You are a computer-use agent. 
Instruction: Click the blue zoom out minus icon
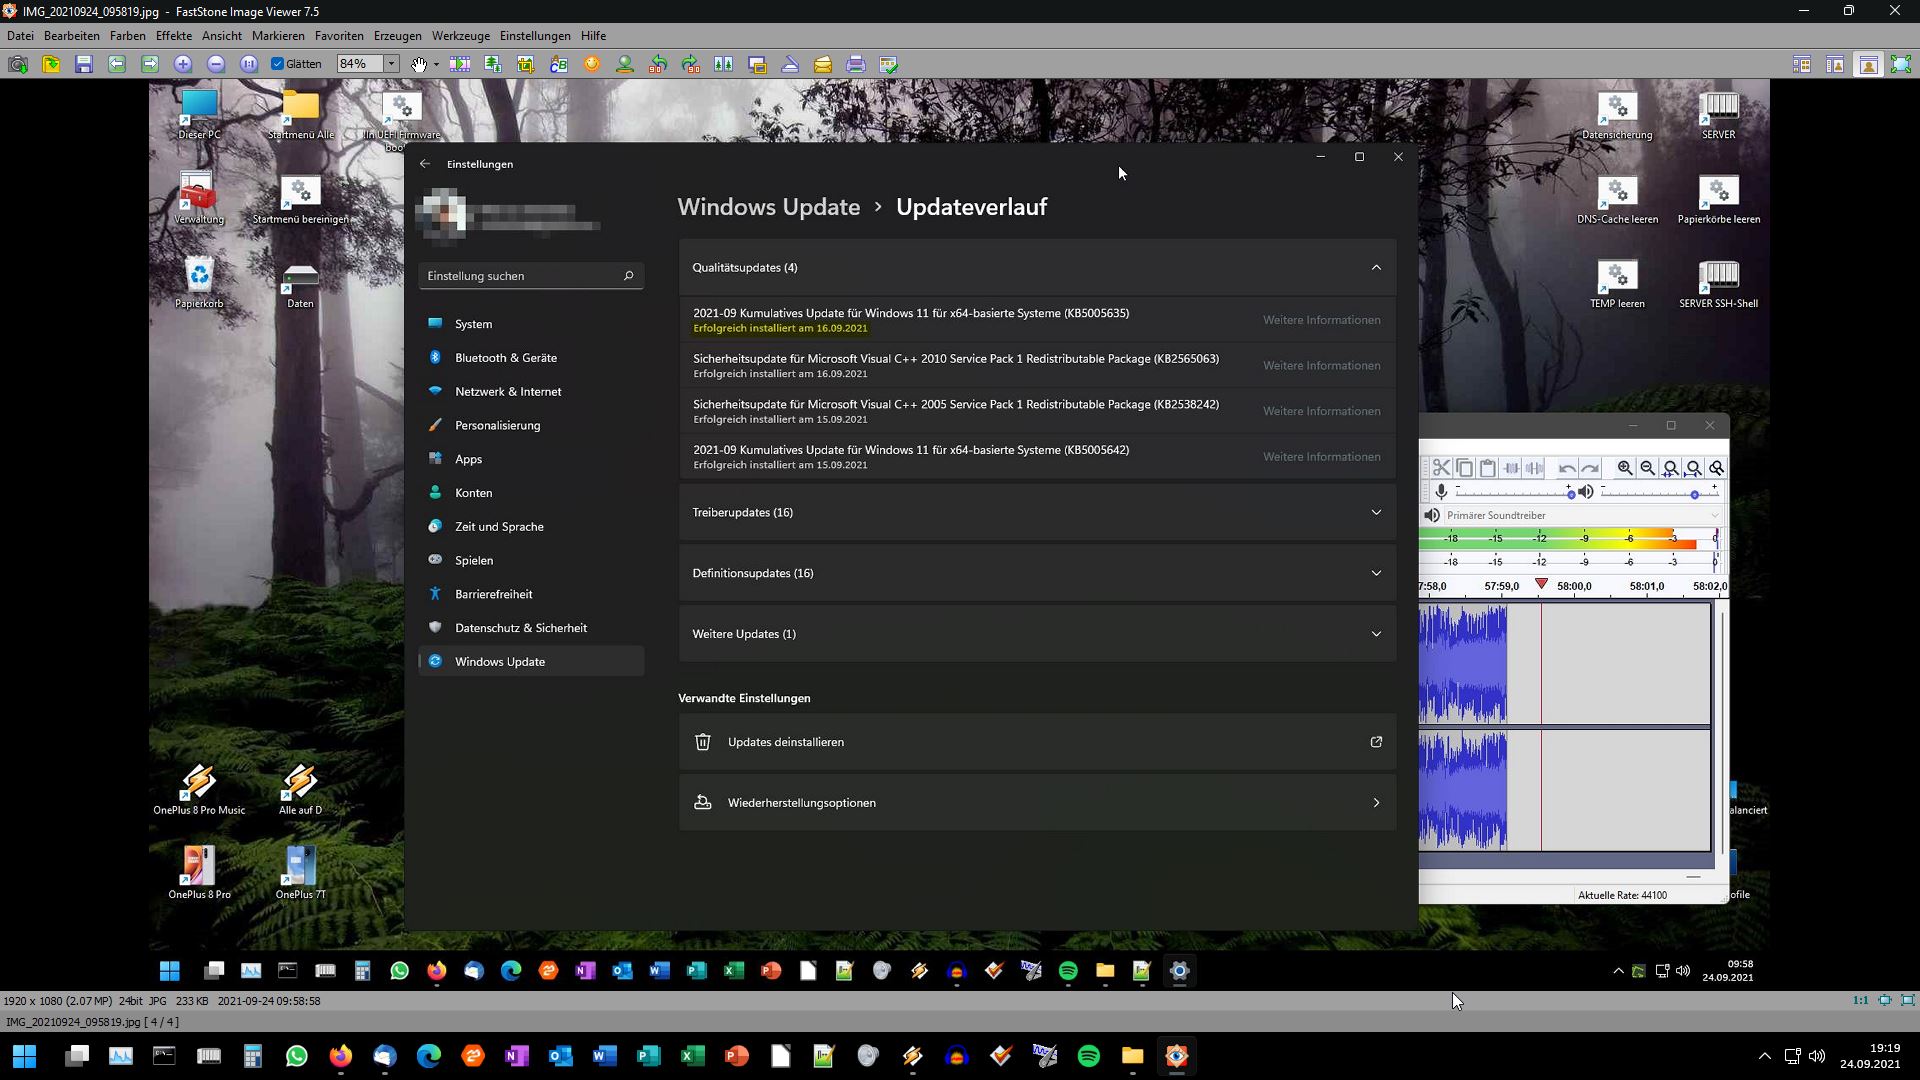point(216,64)
